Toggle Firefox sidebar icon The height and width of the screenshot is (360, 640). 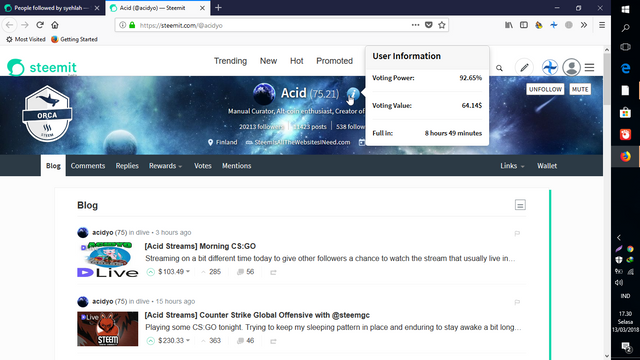[524, 25]
